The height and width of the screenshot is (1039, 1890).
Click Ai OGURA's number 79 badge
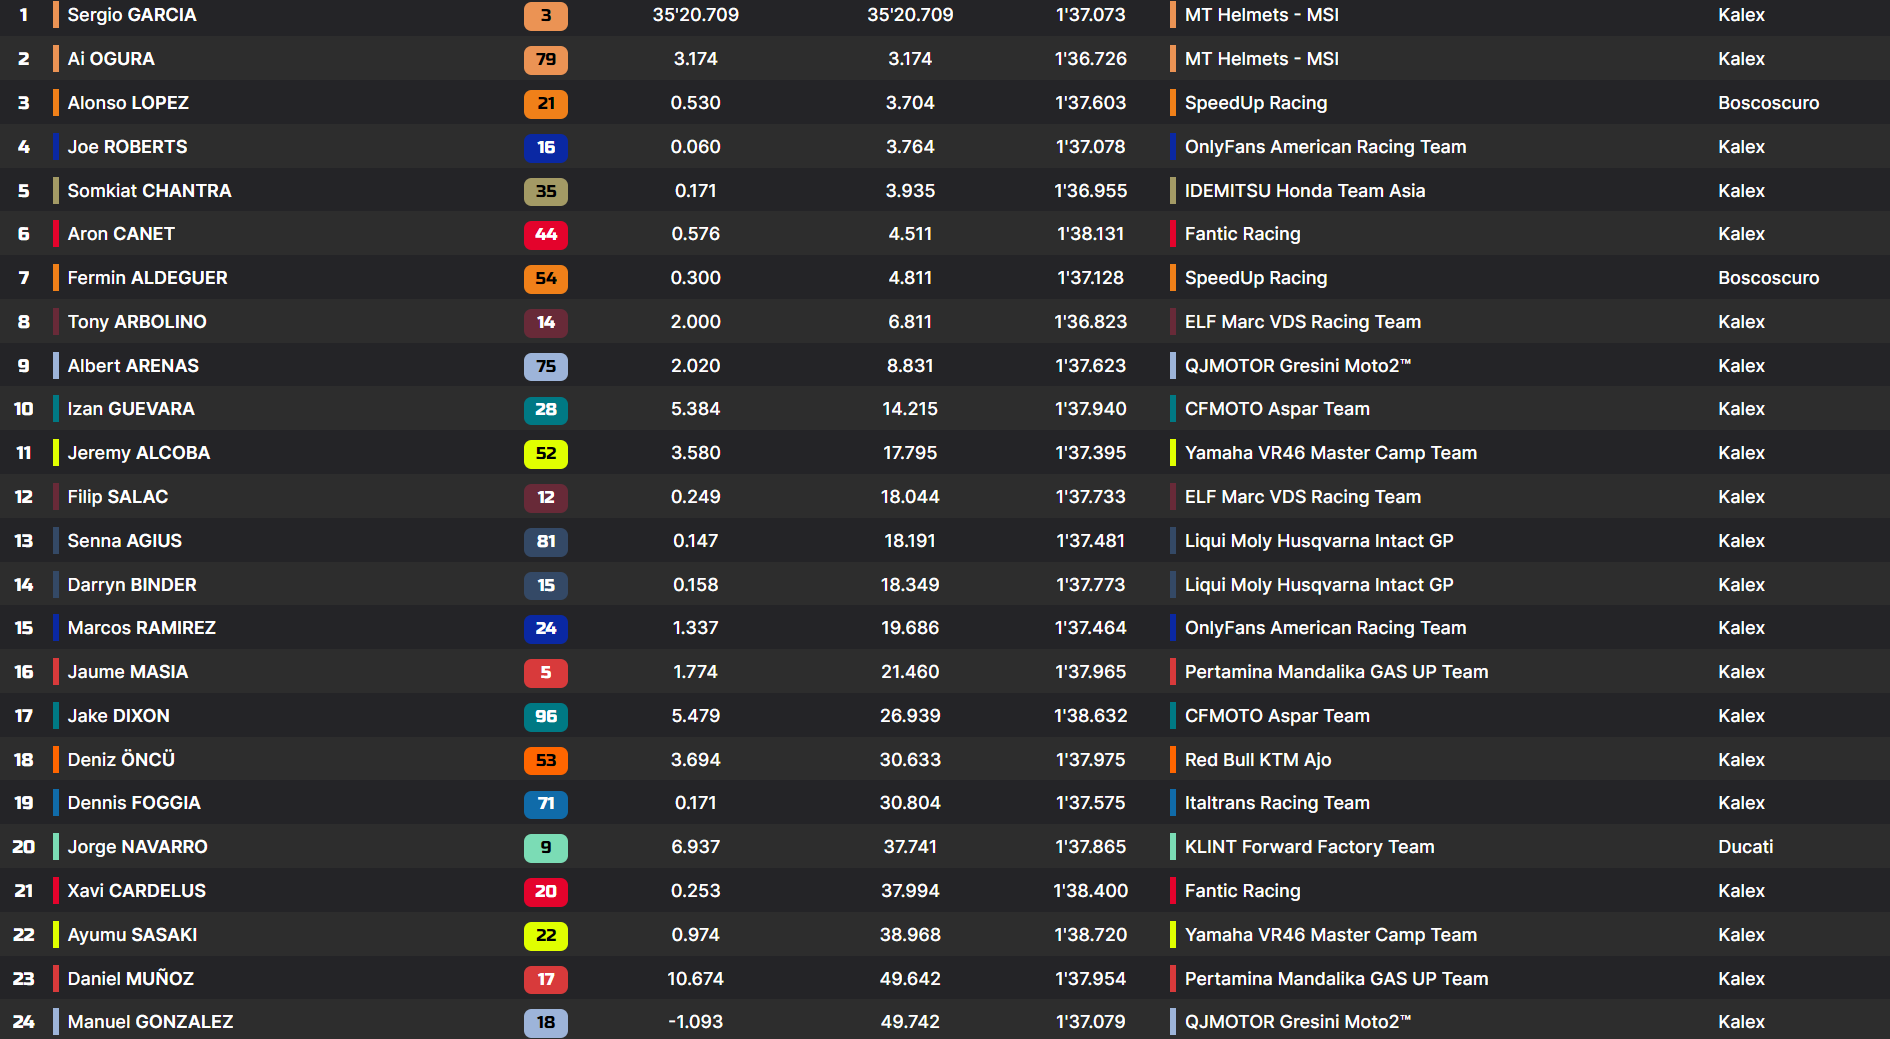click(x=545, y=60)
